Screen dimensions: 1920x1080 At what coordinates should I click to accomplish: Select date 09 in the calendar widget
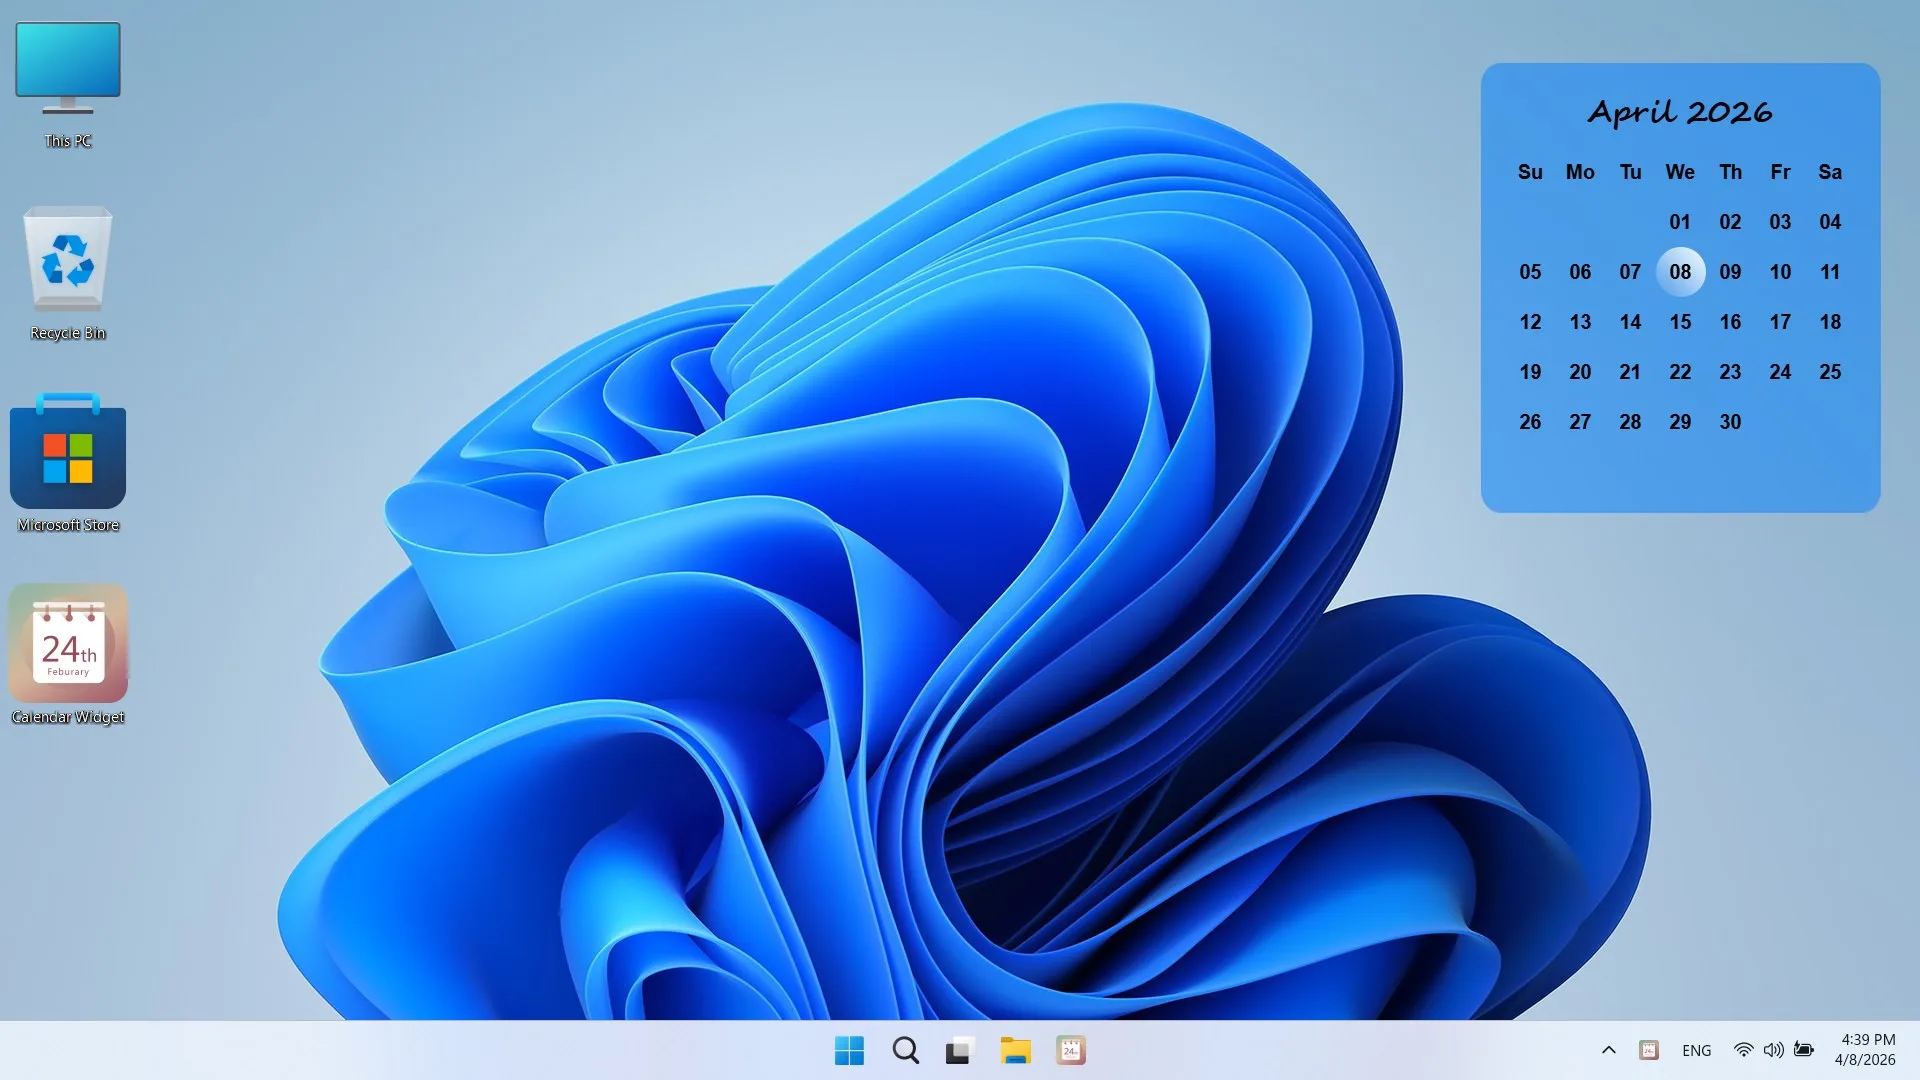pos(1730,272)
